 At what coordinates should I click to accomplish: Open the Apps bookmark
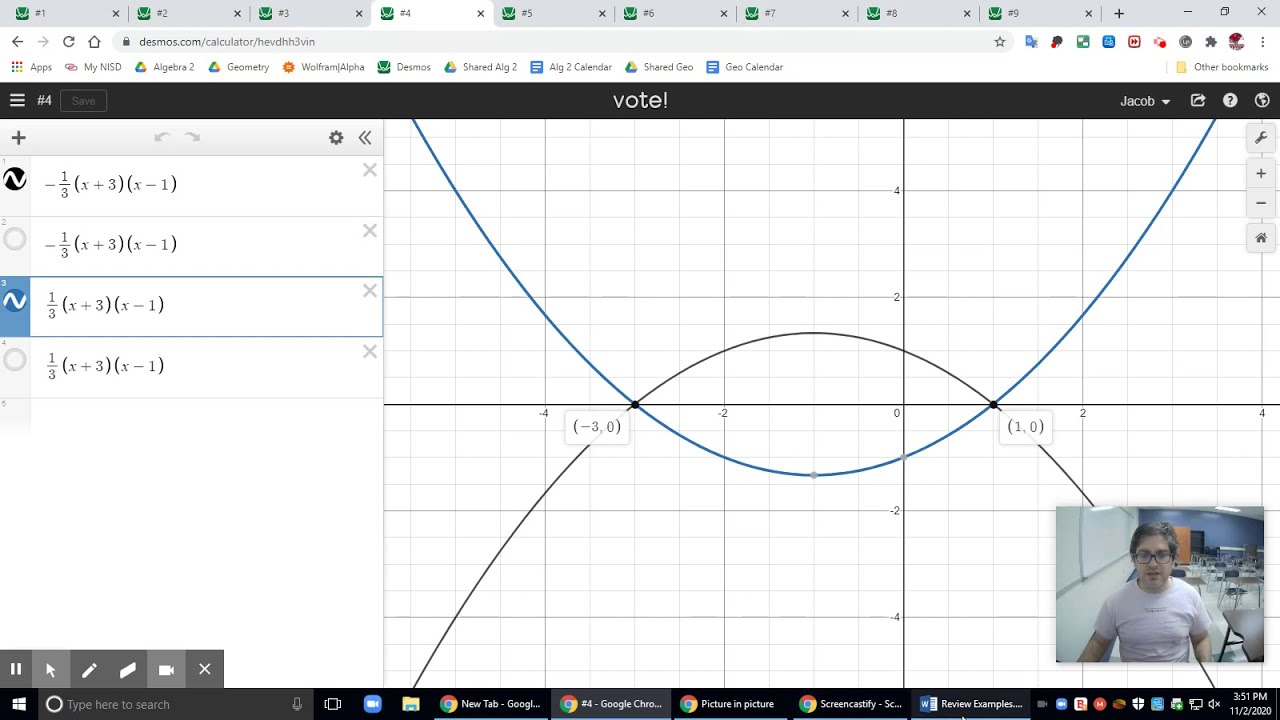click(32, 67)
